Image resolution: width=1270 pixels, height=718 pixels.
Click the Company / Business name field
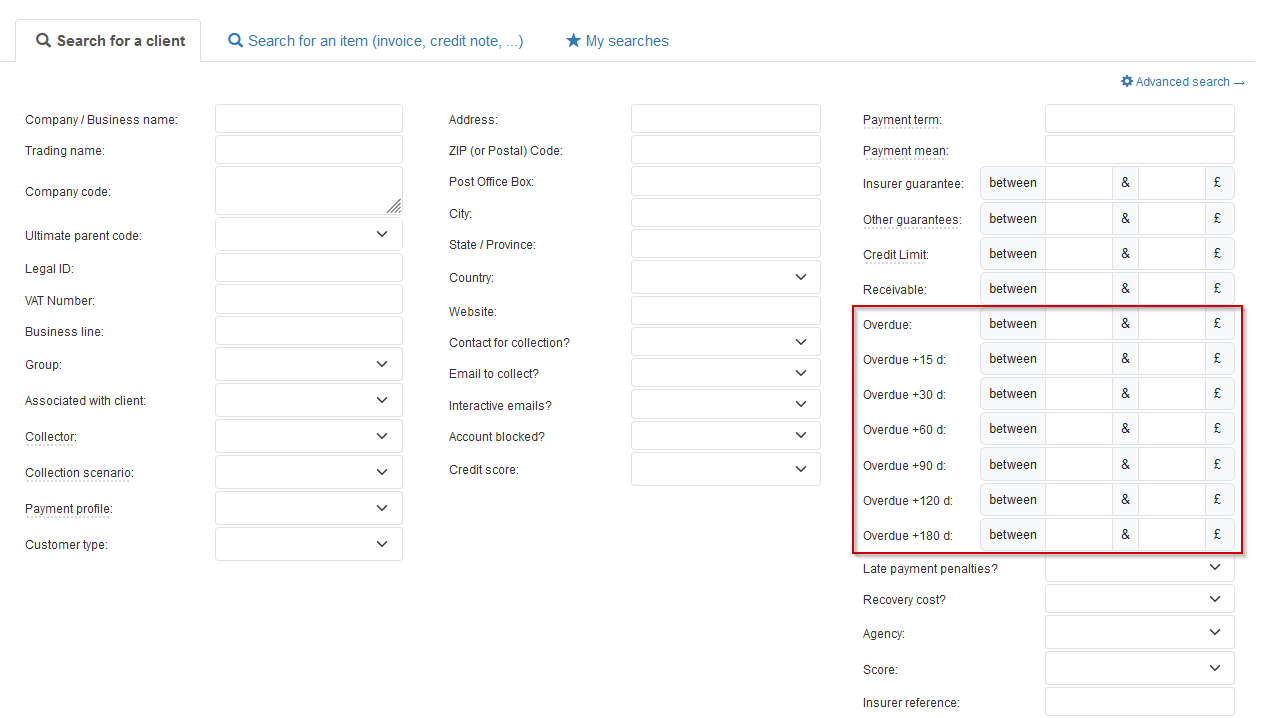(x=308, y=119)
